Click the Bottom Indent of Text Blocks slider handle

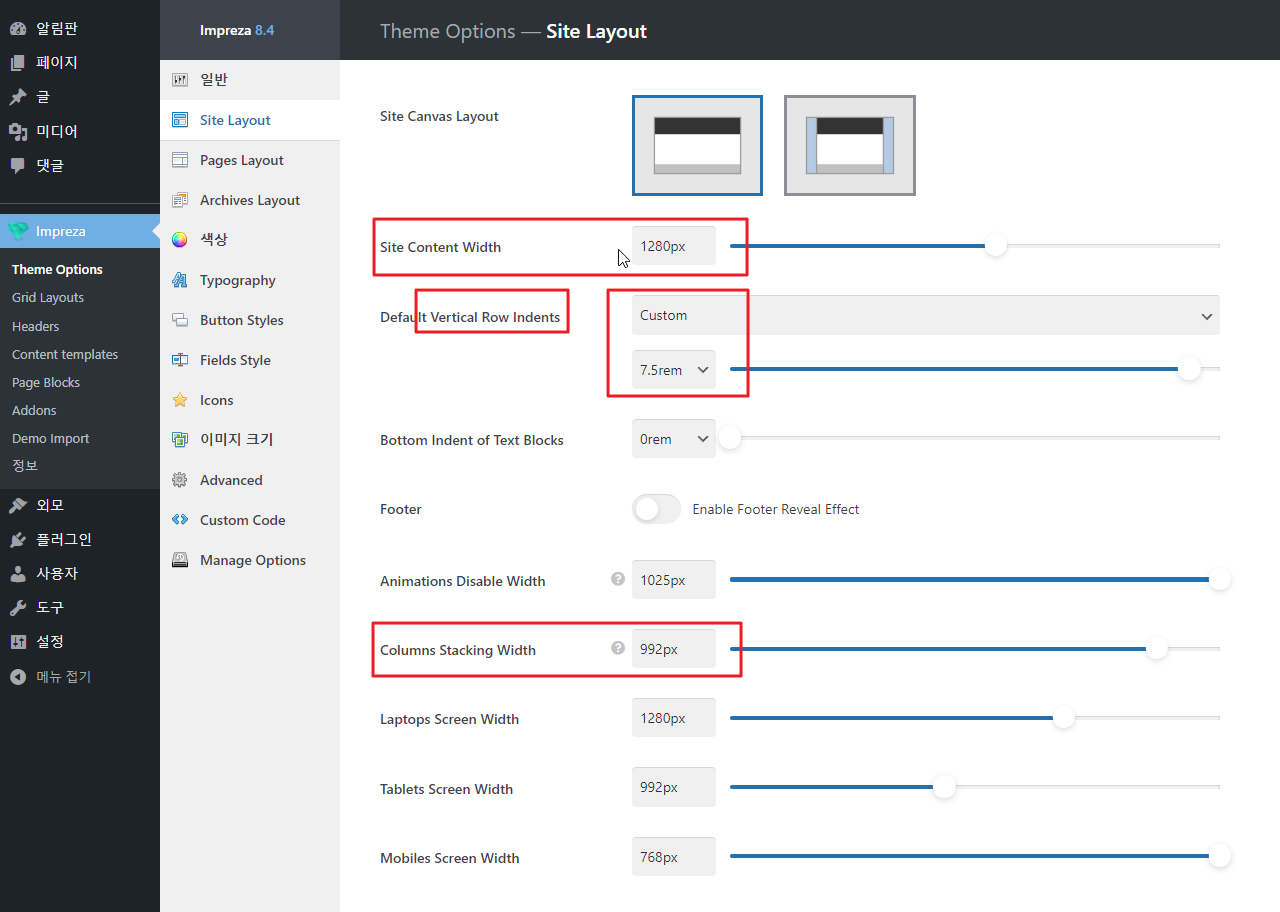pyautogui.click(x=730, y=438)
